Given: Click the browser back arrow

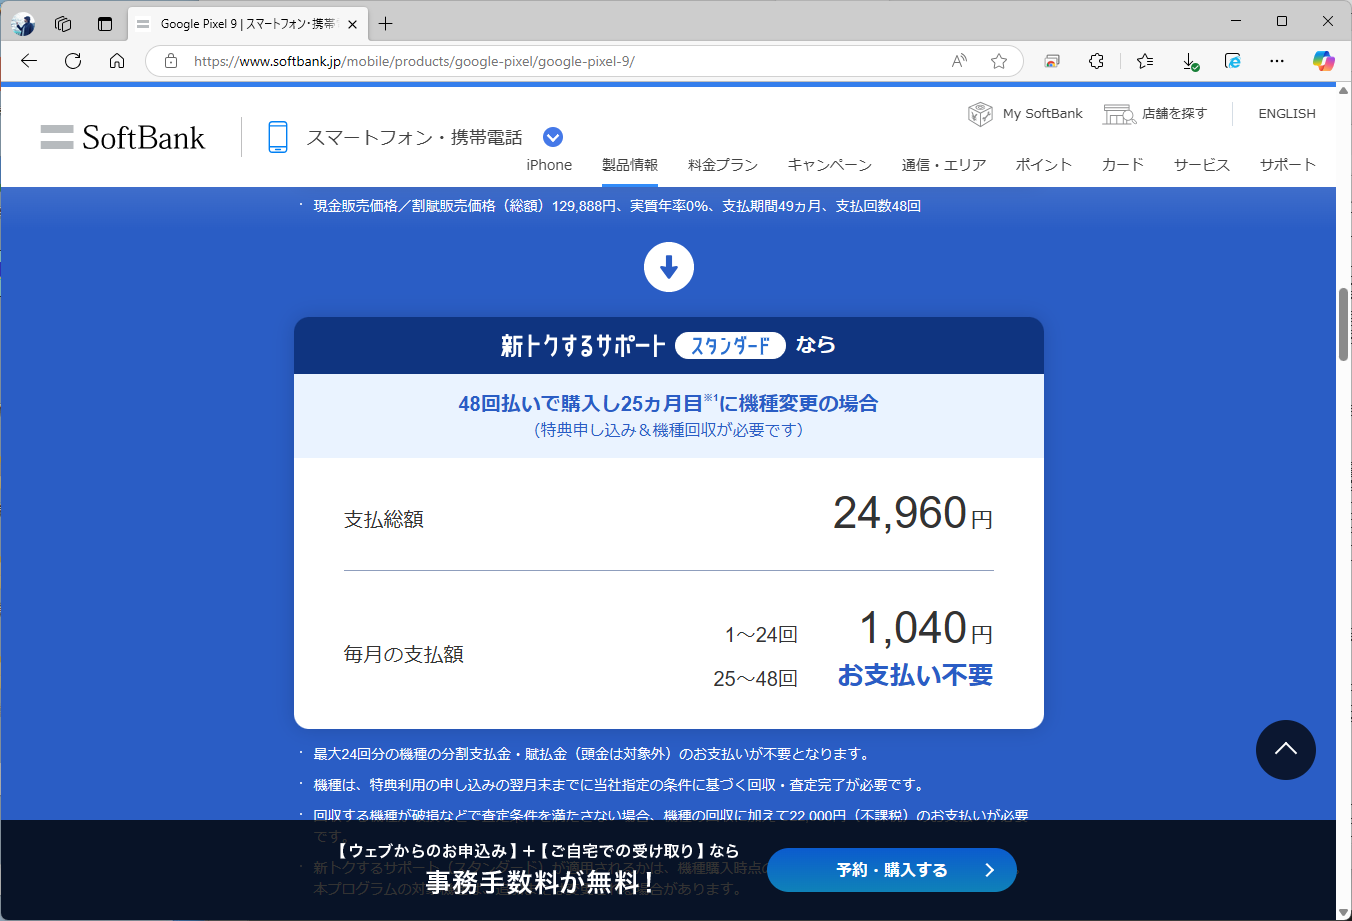Looking at the screenshot, I should (x=29, y=61).
